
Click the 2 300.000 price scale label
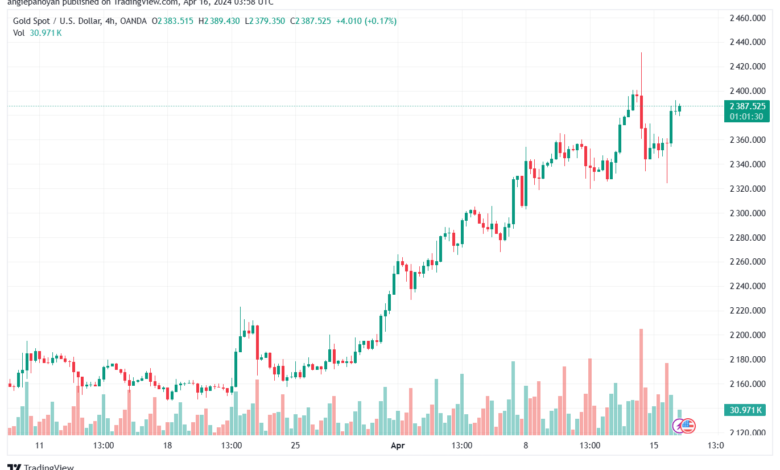click(x=748, y=213)
